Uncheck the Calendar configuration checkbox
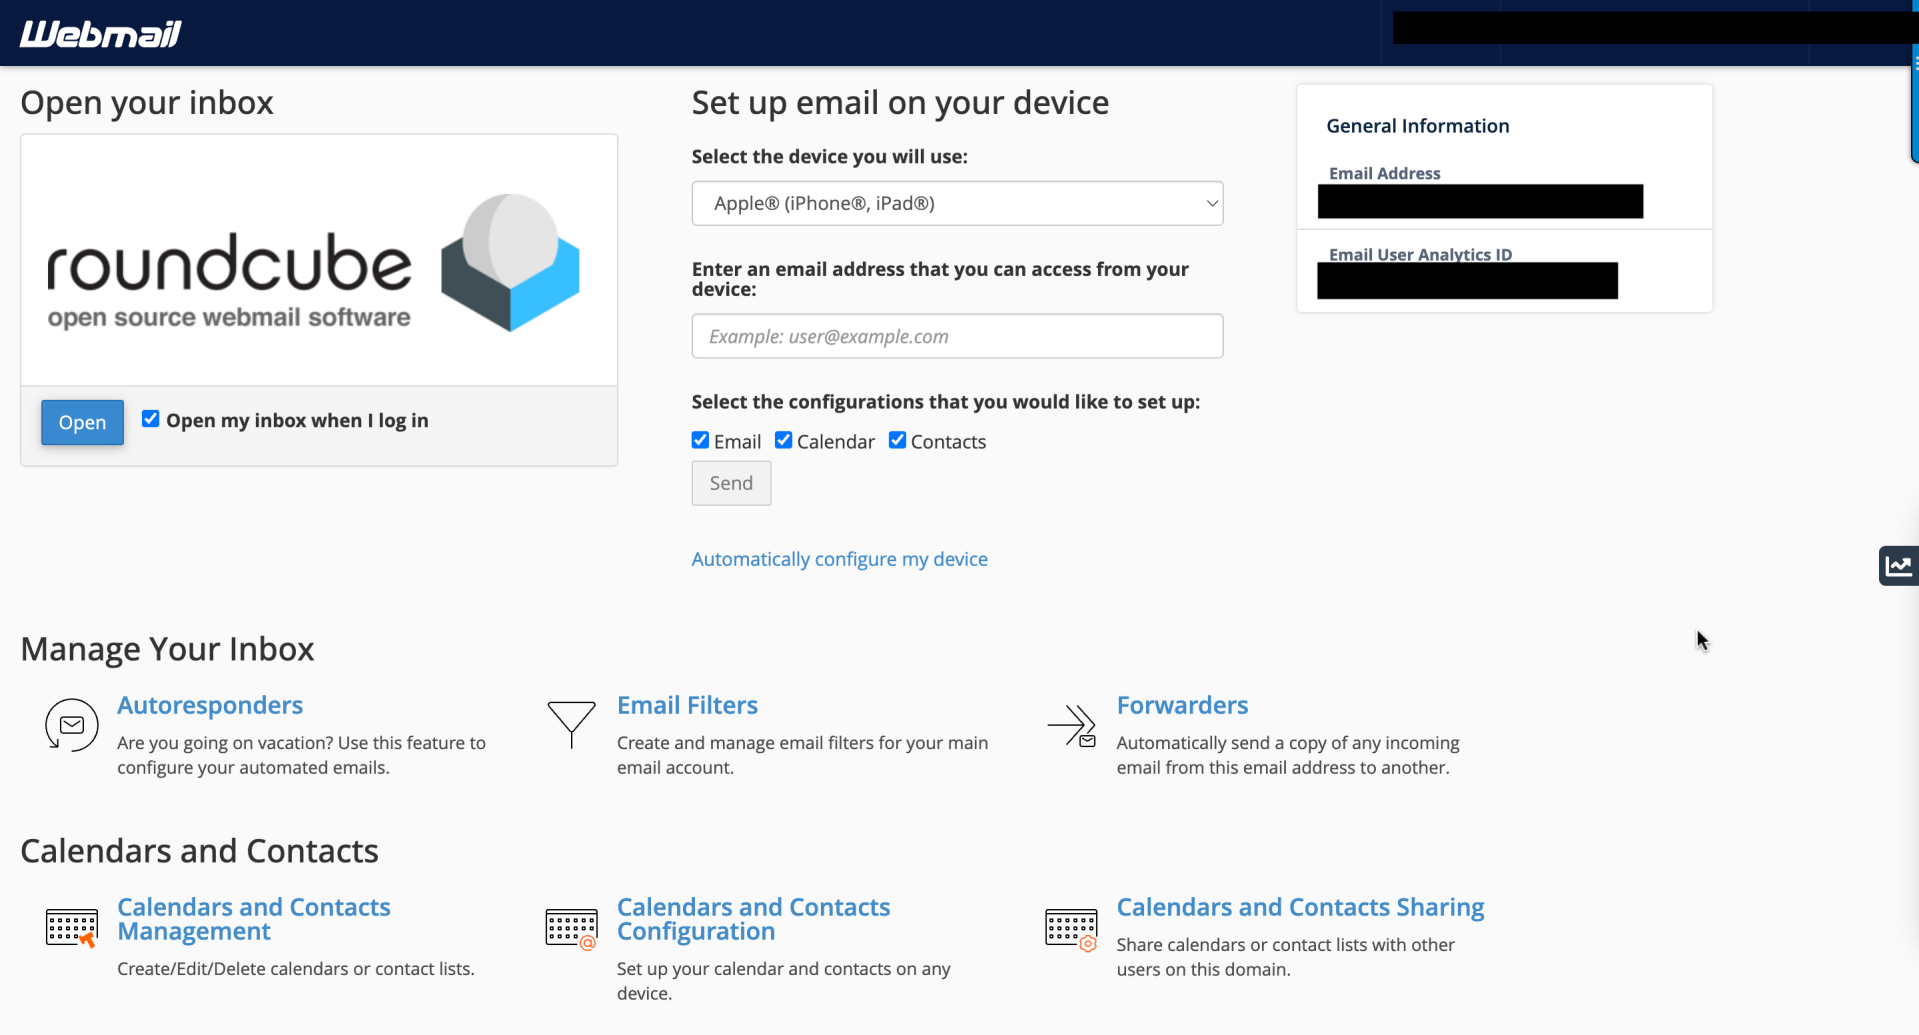This screenshot has width=1919, height=1035. coord(784,440)
